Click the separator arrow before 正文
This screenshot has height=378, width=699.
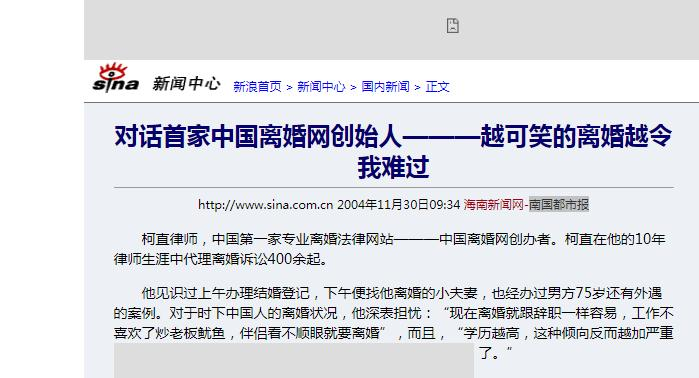[417, 87]
